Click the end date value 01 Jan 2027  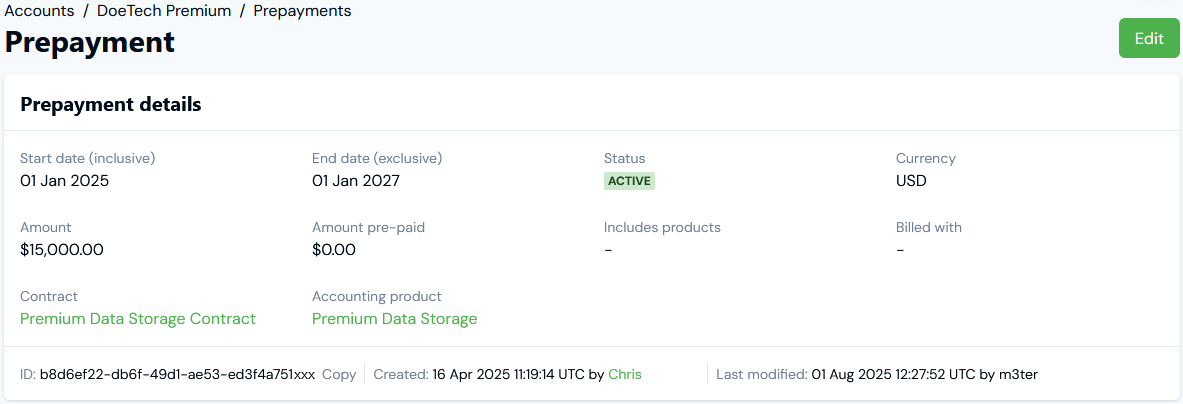pyautogui.click(x=357, y=181)
